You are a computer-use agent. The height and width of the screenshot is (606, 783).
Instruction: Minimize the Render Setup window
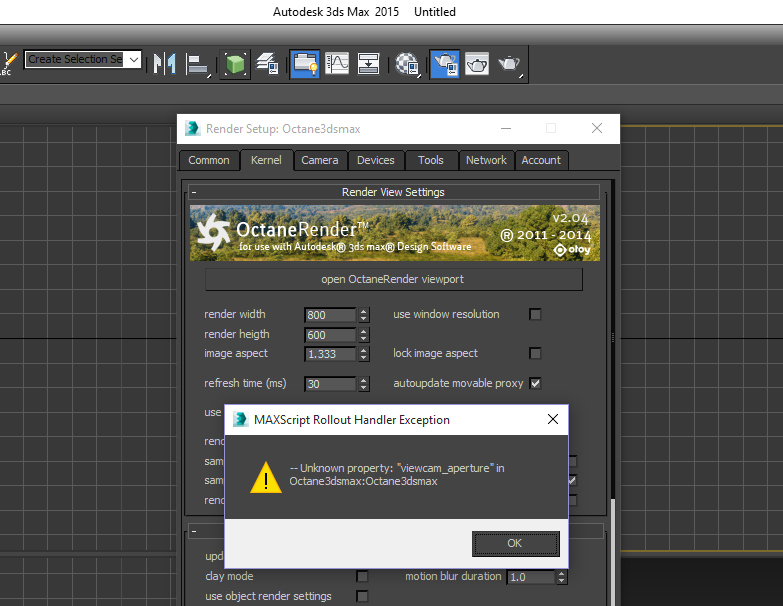(506, 128)
